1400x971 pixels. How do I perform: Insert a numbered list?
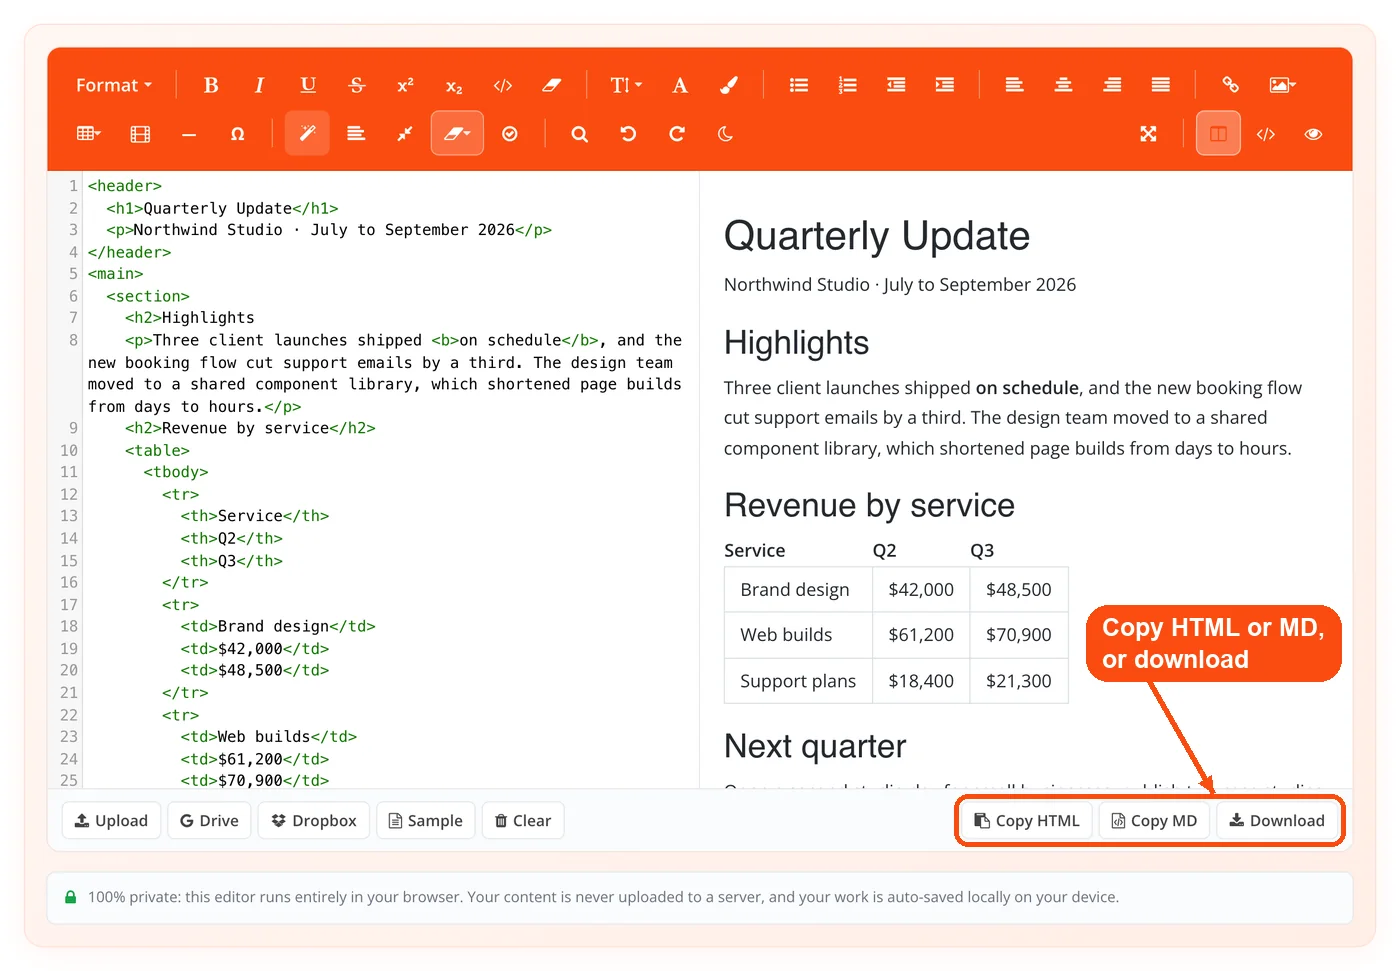848,85
